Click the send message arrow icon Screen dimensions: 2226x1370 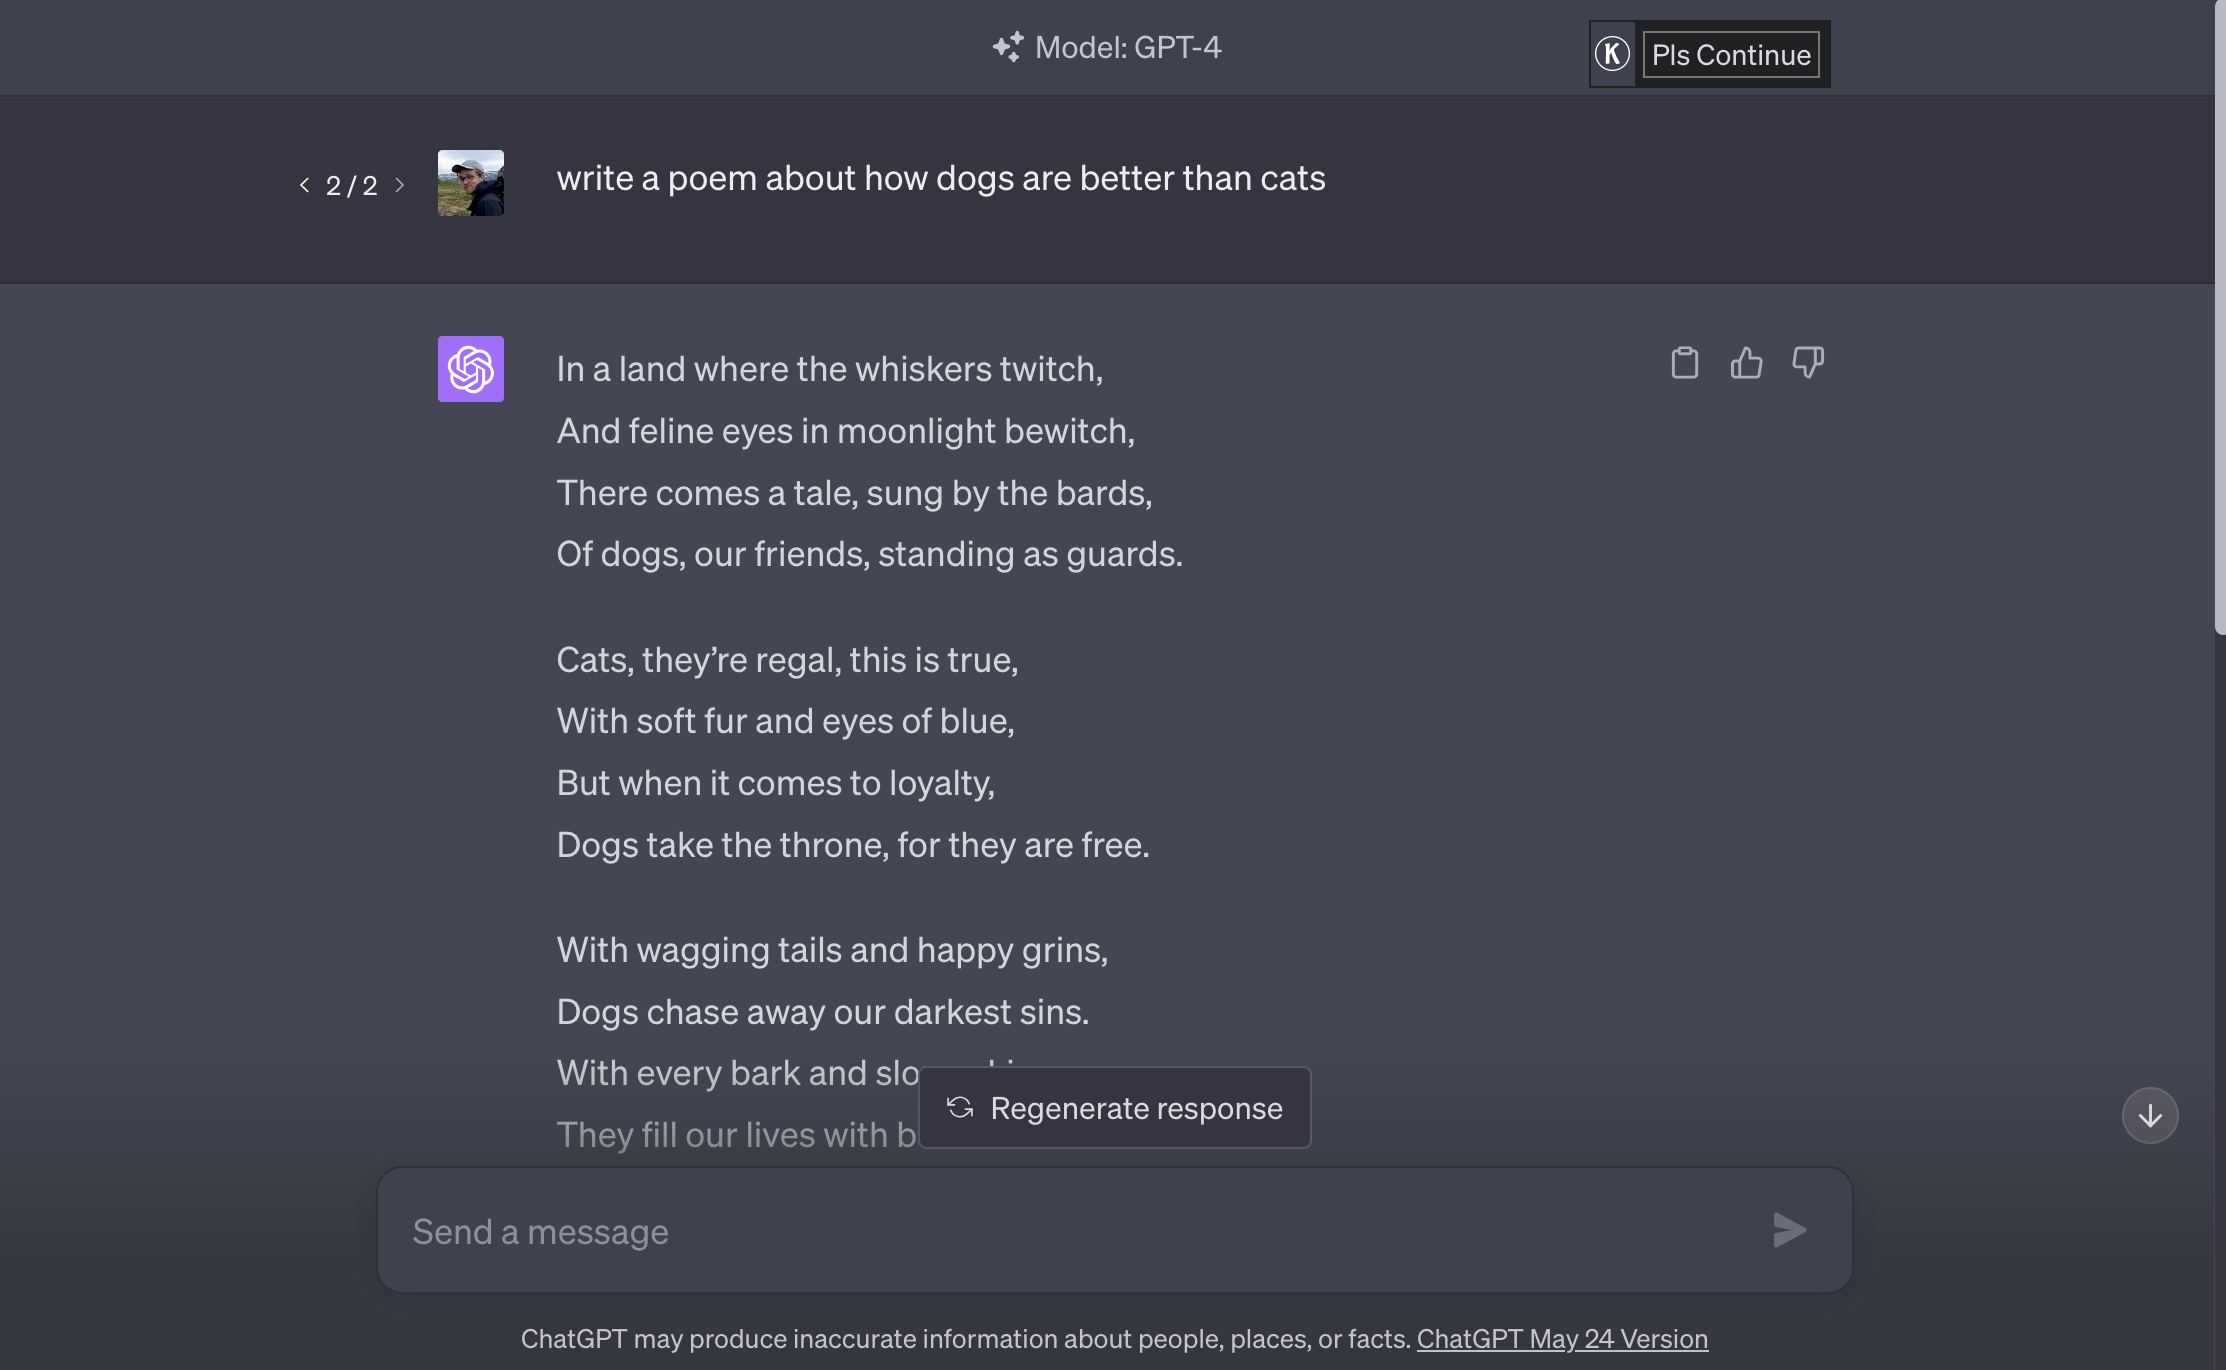click(x=1789, y=1230)
